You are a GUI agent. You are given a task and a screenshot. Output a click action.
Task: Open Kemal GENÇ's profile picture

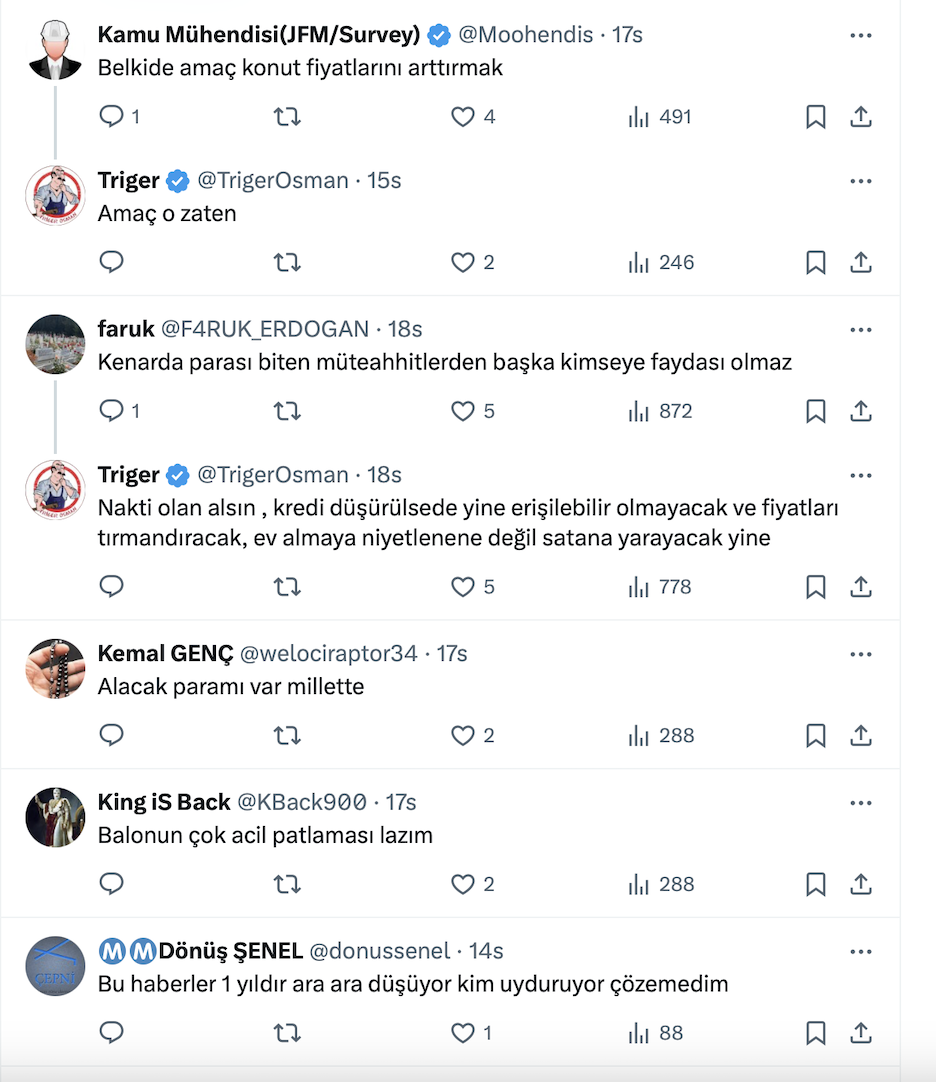55,668
